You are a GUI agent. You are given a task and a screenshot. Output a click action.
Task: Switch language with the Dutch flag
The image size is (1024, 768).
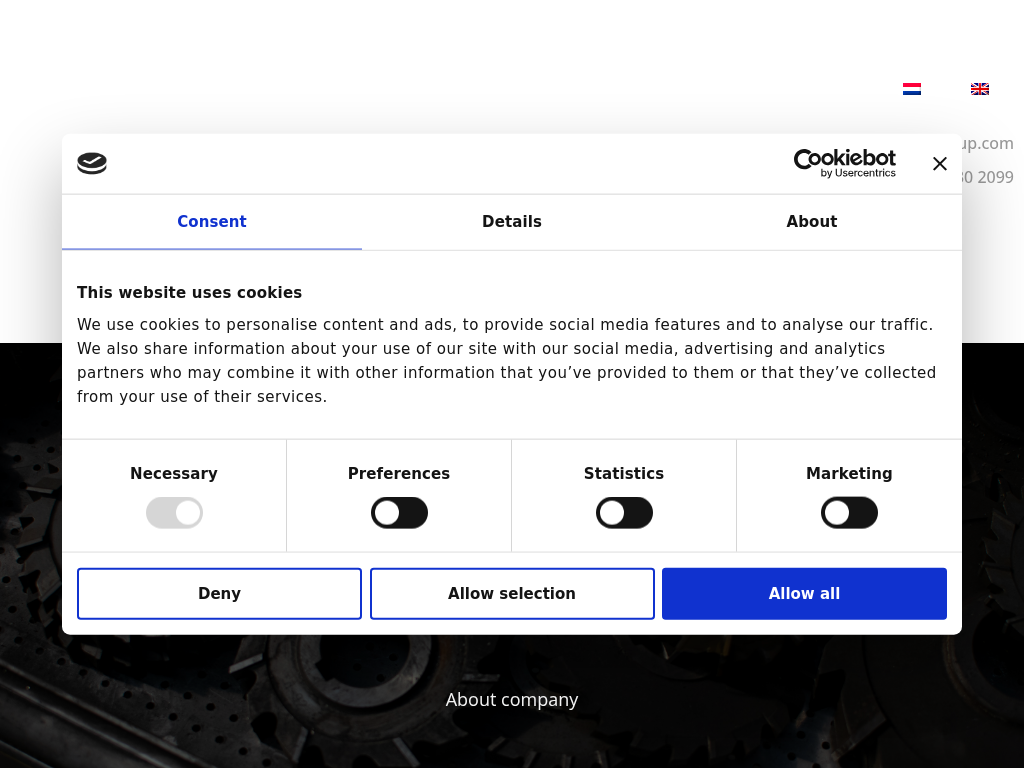pyautogui.click(x=911, y=89)
